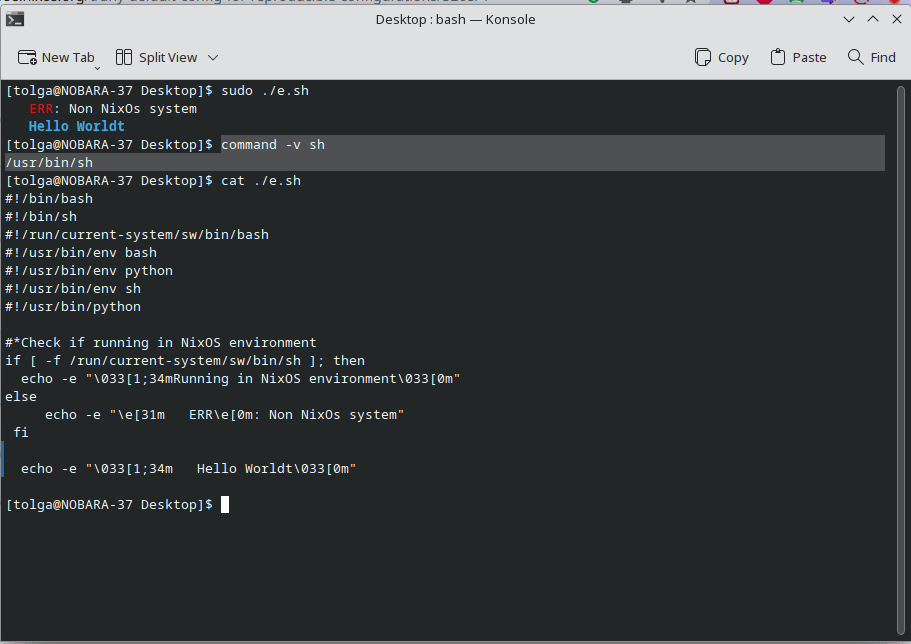The width and height of the screenshot is (911, 644).
Task: Click the New Tab icon in the toolbar
Action: [x=27, y=57]
